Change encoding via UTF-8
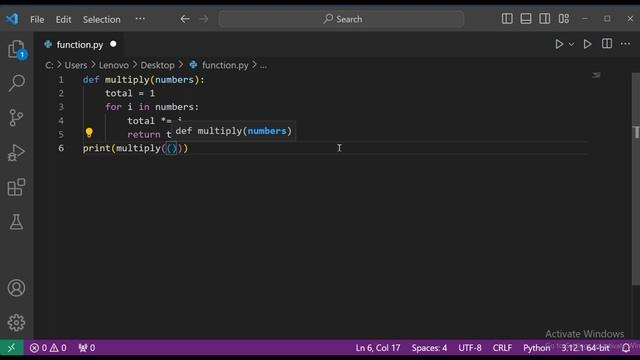The image size is (640, 360). [x=470, y=348]
